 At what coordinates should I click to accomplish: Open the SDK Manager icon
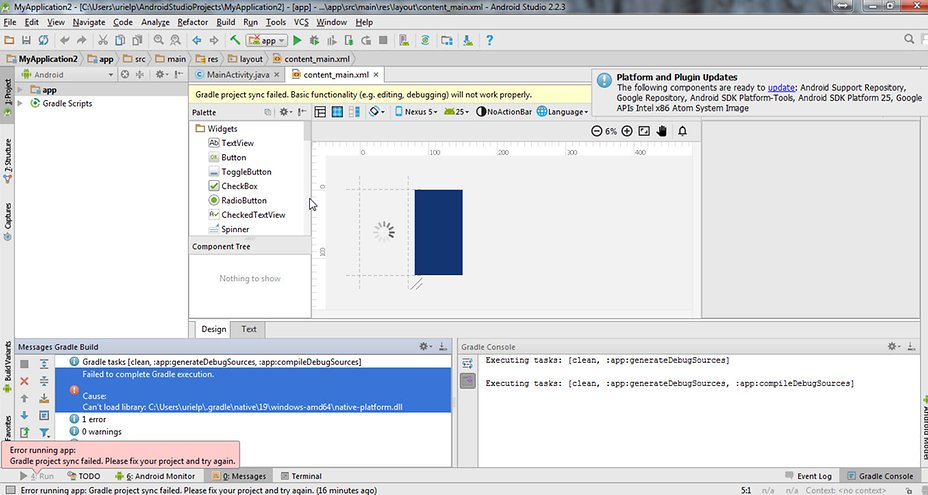pos(468,40)
